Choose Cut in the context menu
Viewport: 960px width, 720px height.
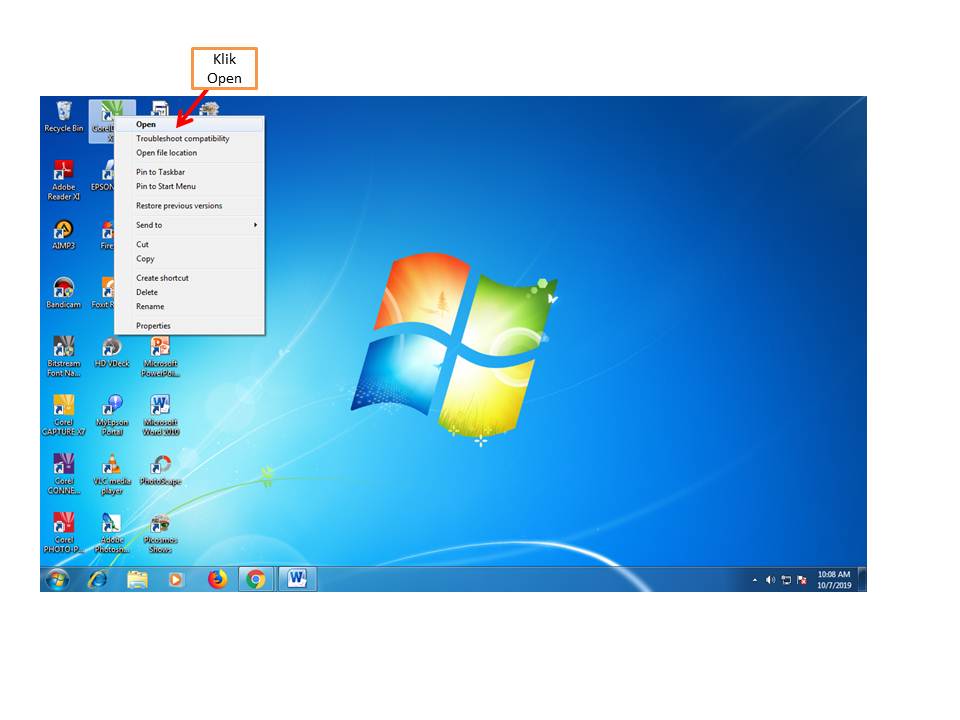190,244
